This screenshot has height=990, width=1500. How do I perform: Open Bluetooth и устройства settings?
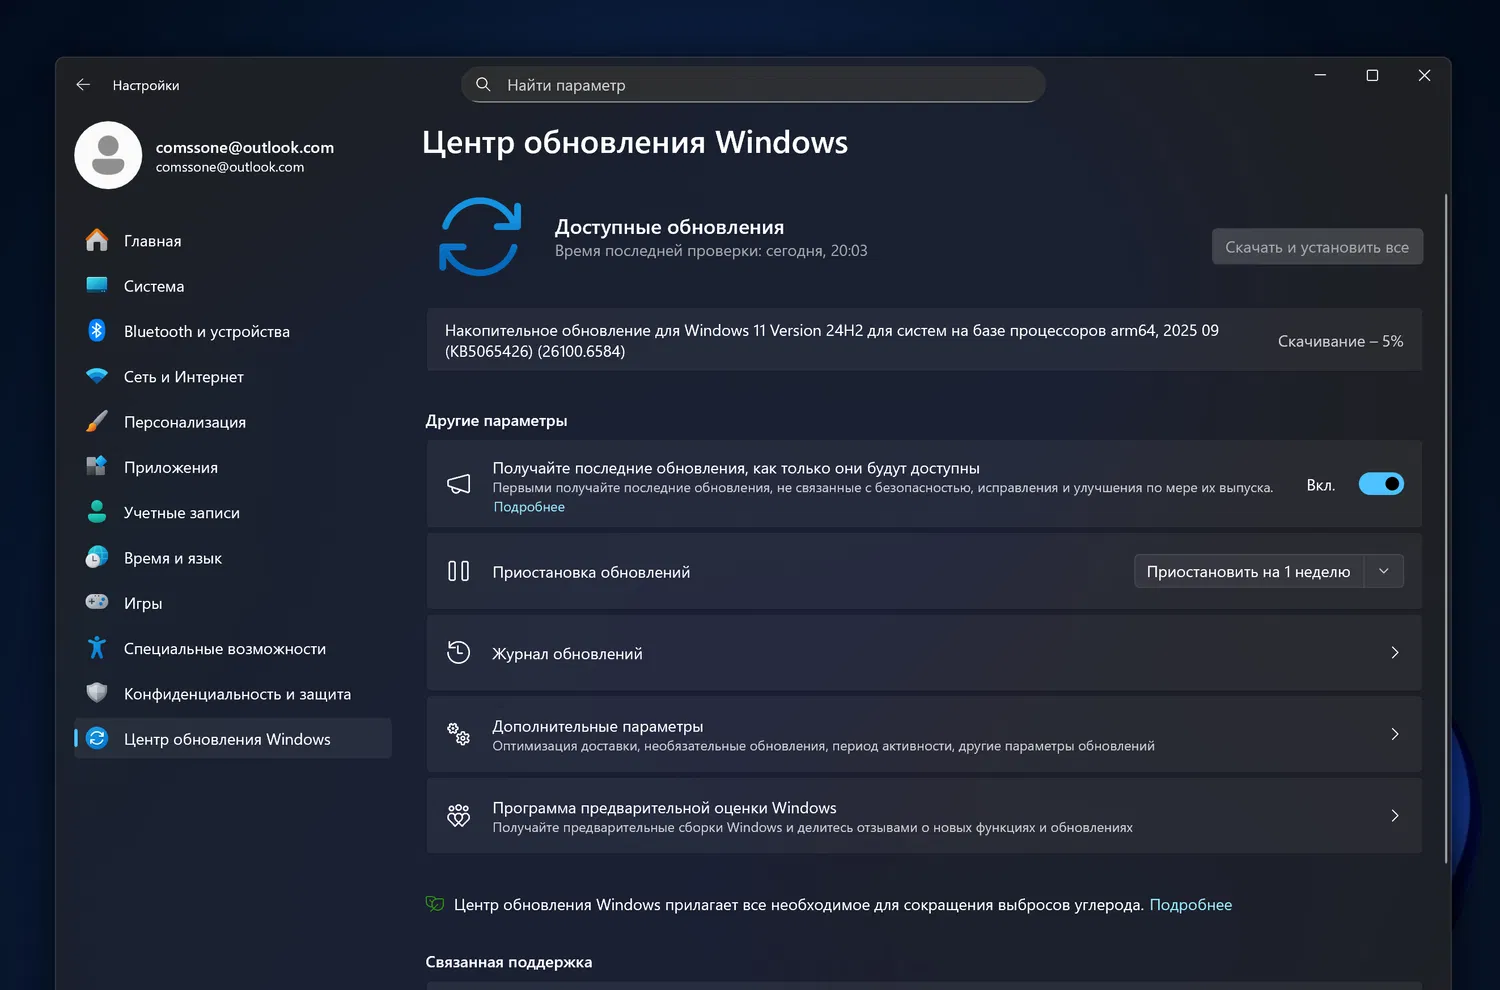click(x=233, y=331)
